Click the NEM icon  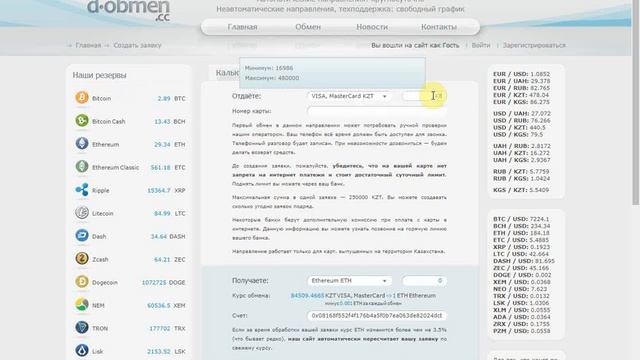click(82, 304)
